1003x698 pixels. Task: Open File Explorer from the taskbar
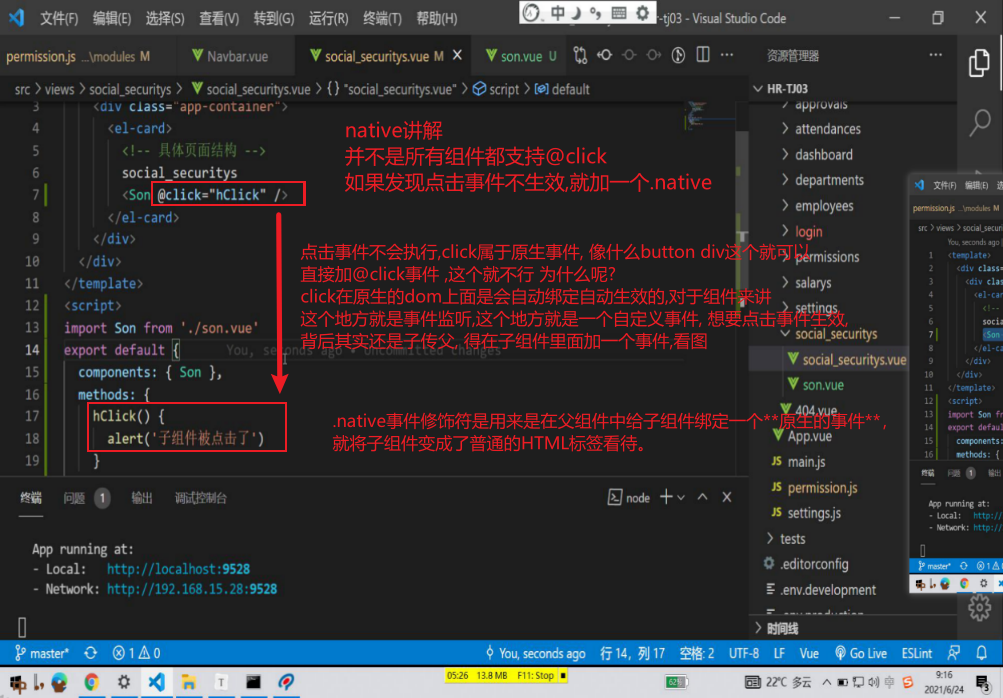(188, 683)
